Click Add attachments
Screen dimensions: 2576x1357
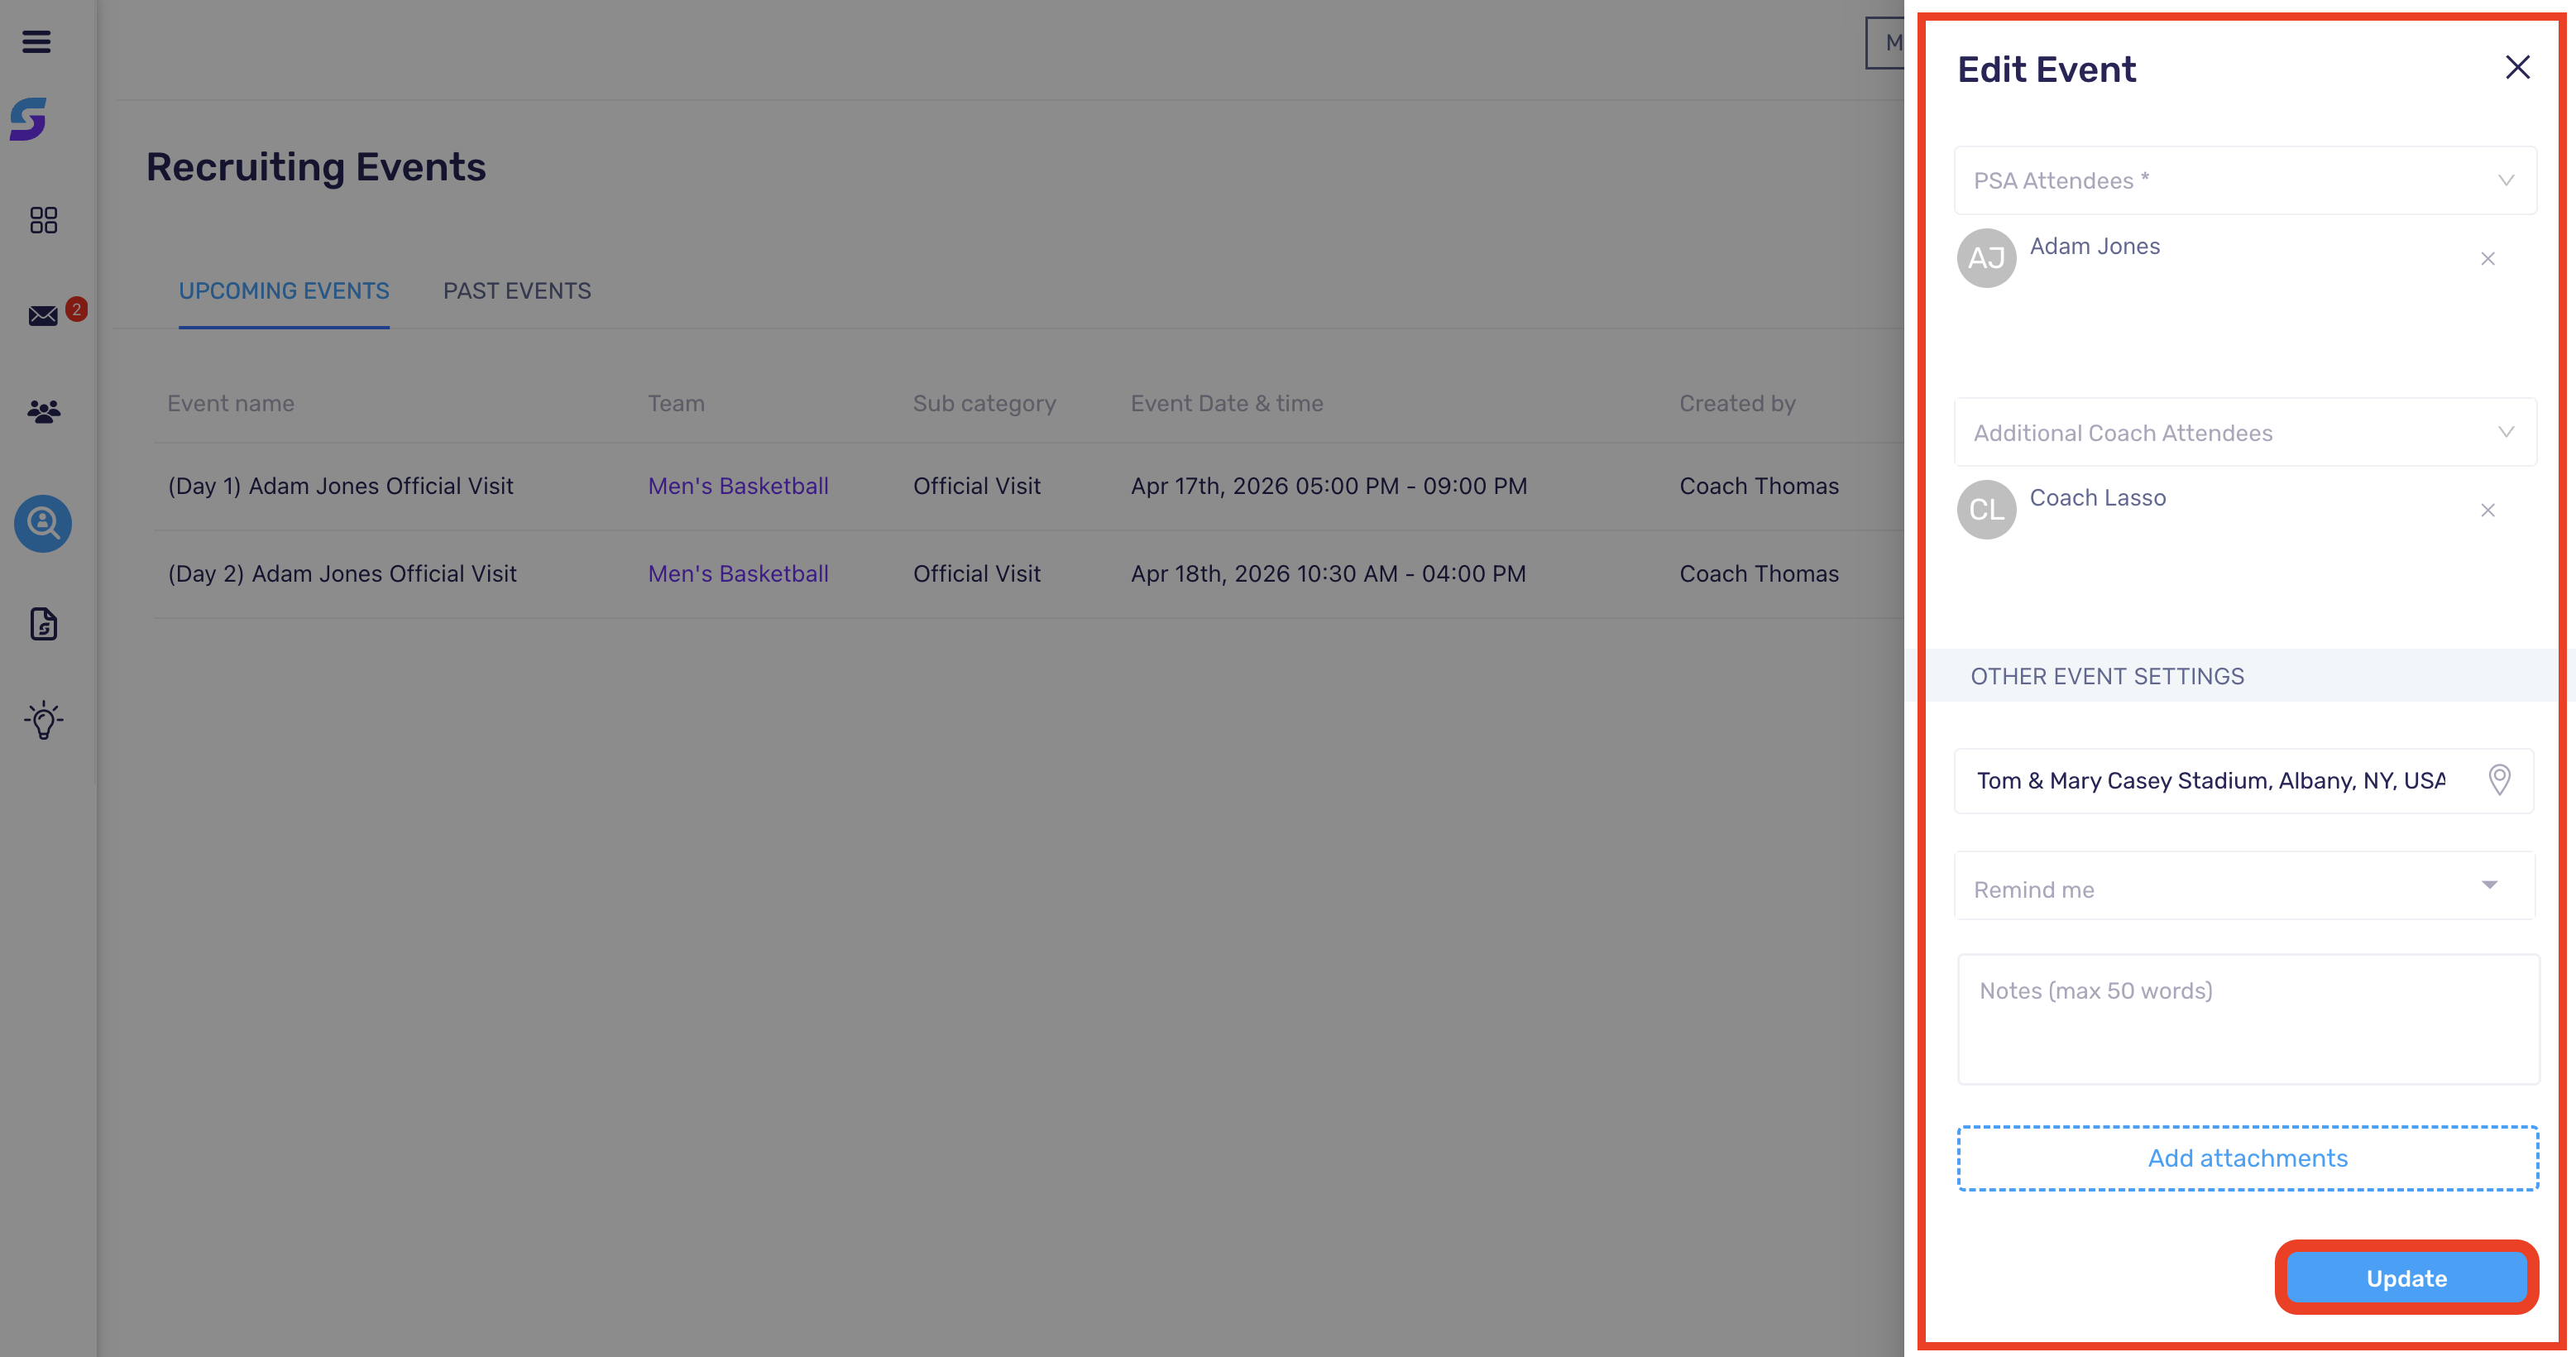point(2247,1158)
